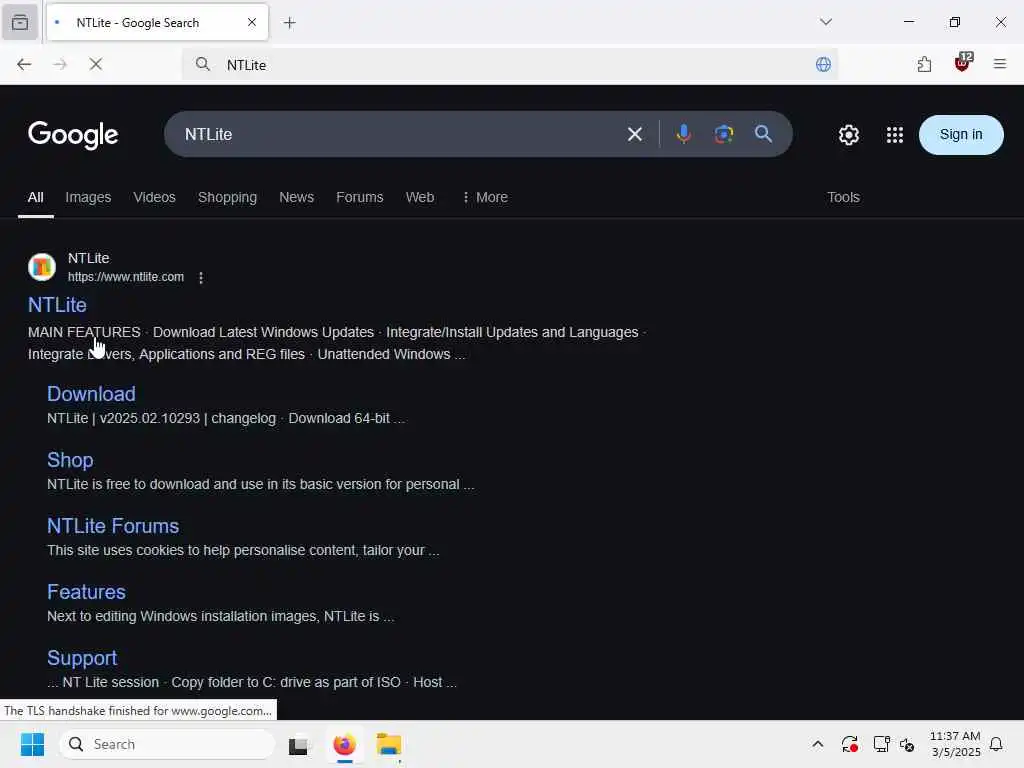Screen dimensions: 1024x768
Task: Open the translate page globe icon
Action: click(x=823, y=64)
